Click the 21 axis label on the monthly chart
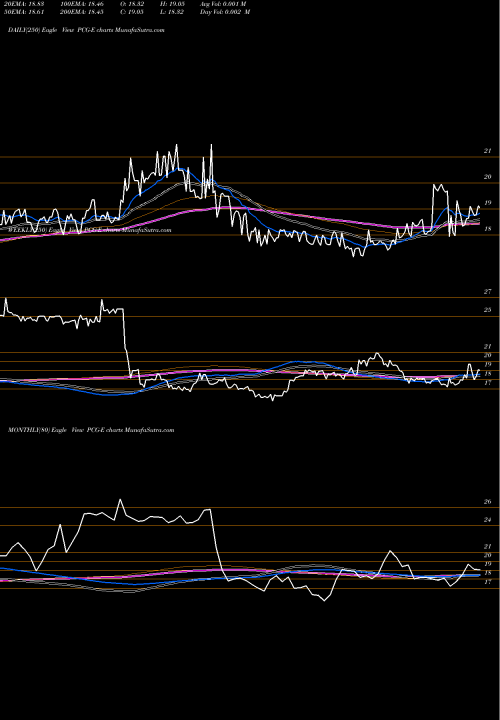This screenshot has width=500, height=720. point(488,546)
